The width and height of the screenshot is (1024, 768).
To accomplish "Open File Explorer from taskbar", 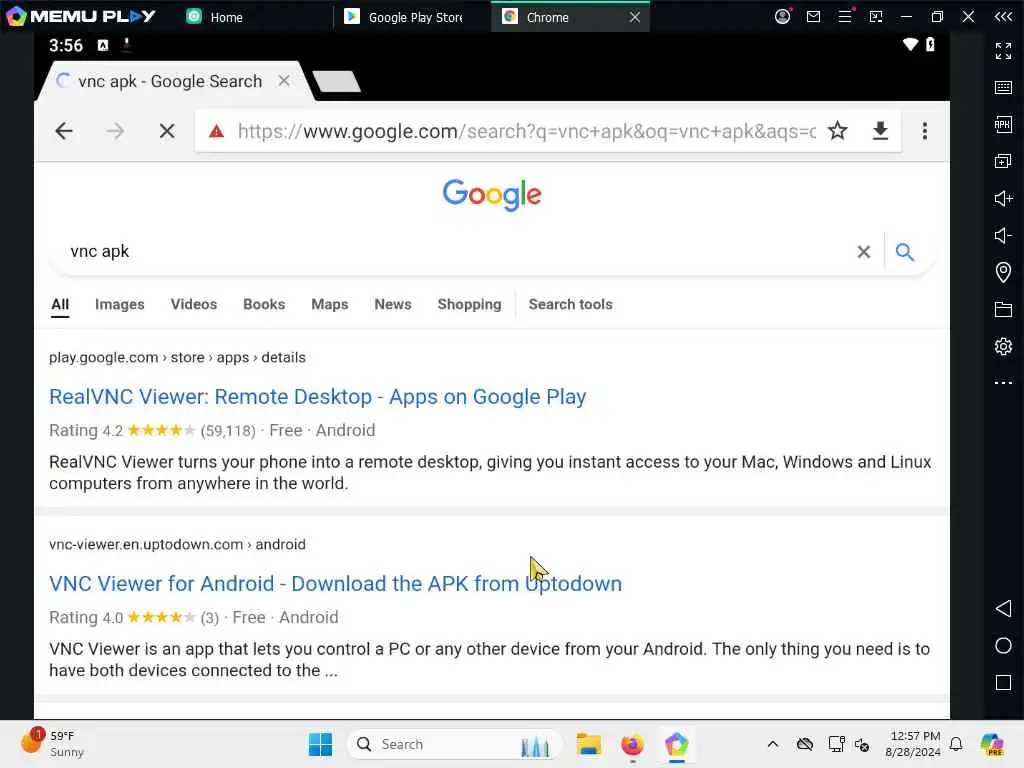I will click(x=588, y=744).
